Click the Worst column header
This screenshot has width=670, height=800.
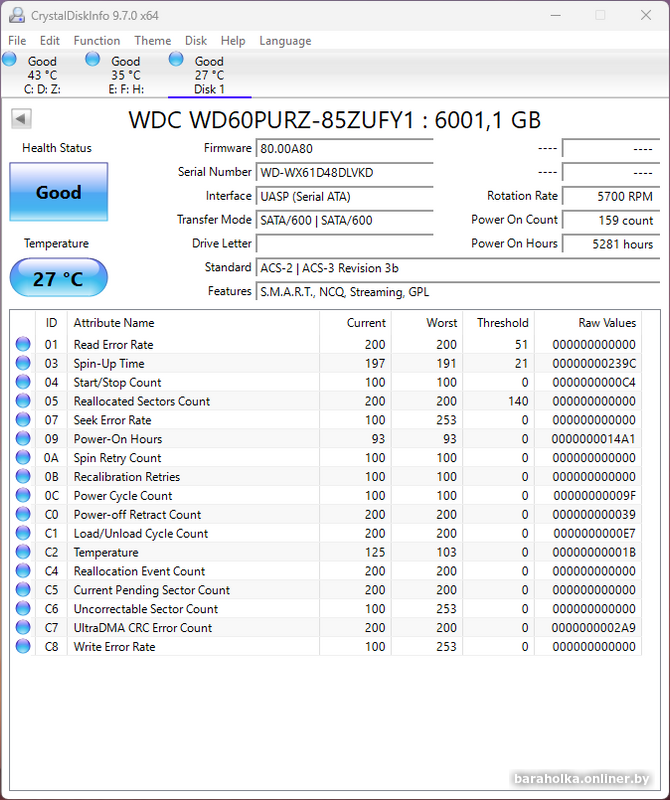pos(427,322)
